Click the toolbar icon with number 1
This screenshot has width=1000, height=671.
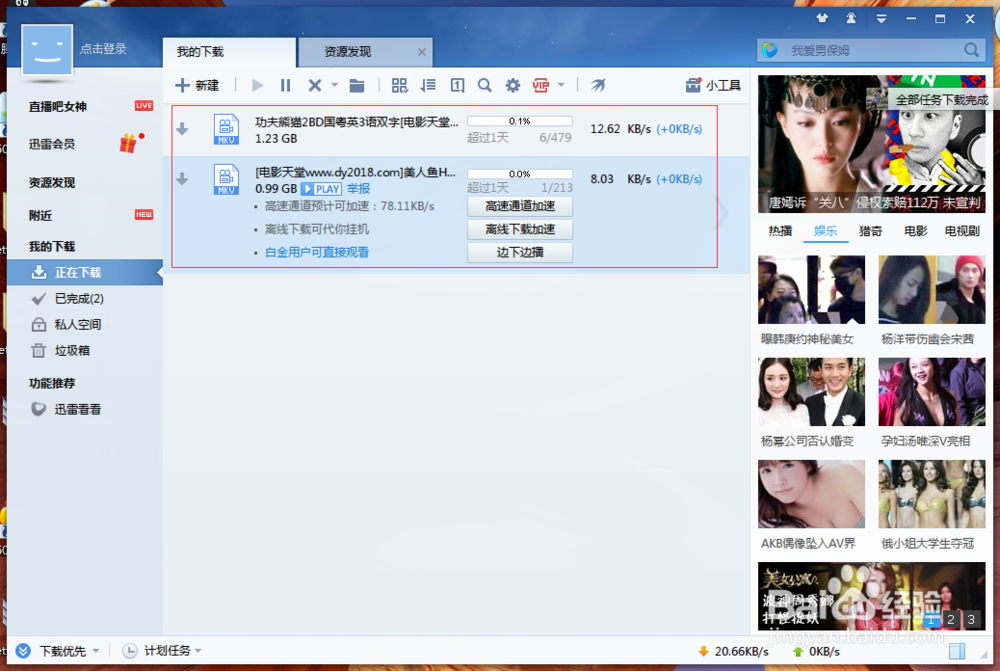click(x=457, y=85)
